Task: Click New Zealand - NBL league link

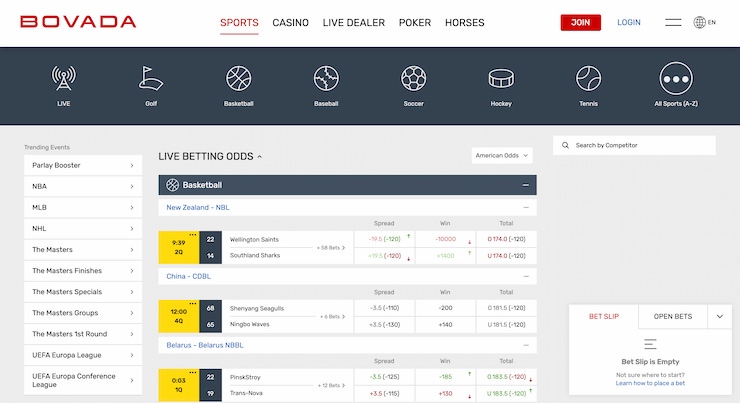Action: pyautogui.click(x=198, y=207)
